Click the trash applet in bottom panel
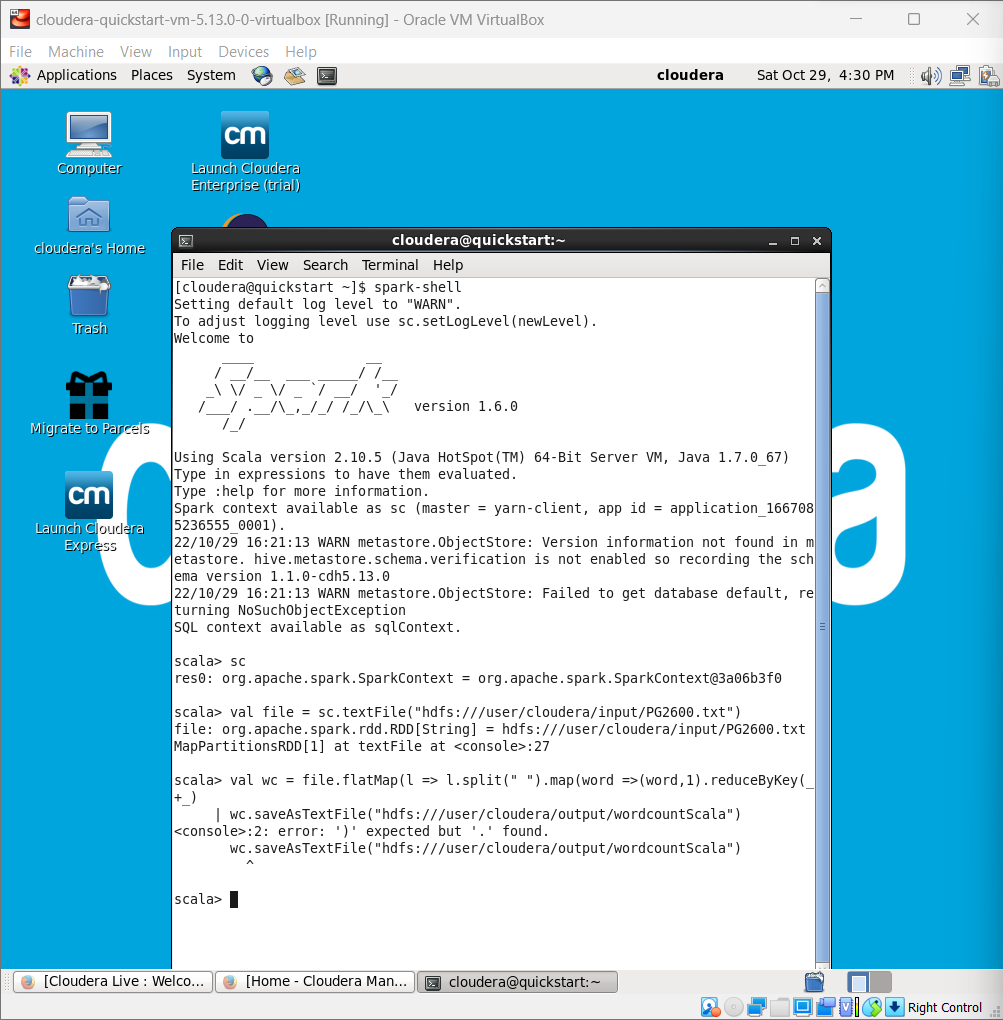Viewport: 1003px width, 1020px height. [x=814, y=982]
